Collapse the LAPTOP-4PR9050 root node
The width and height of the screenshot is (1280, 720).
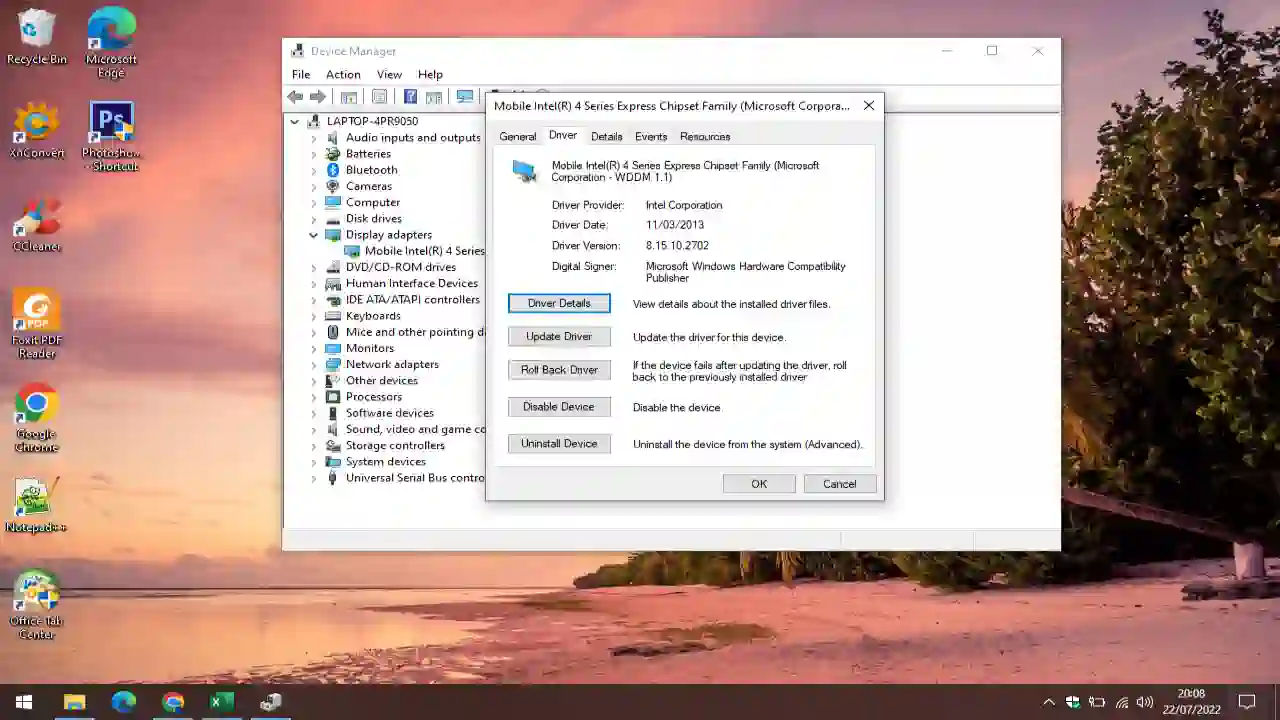pos(294,122)
